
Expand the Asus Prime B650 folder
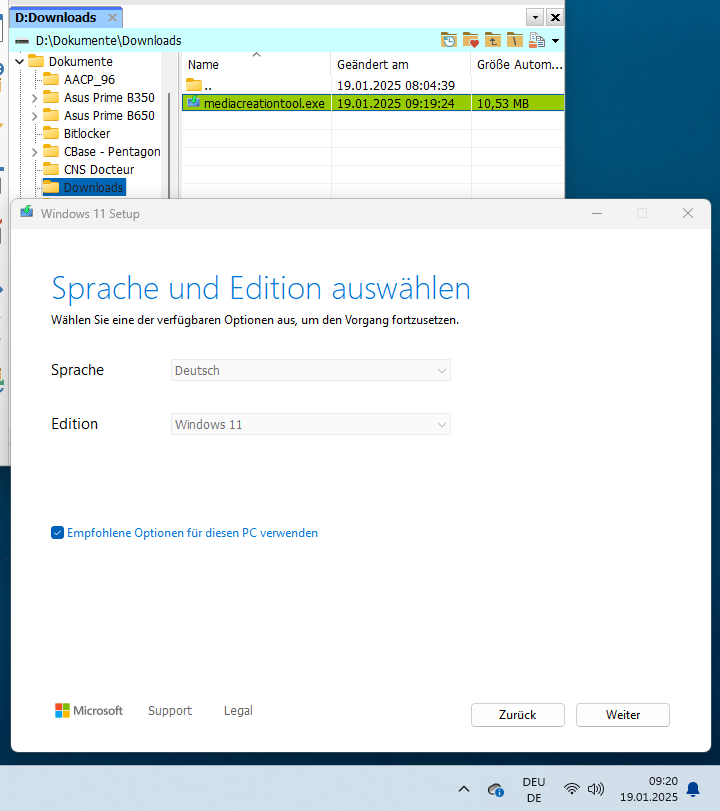[x=35, y=116]
